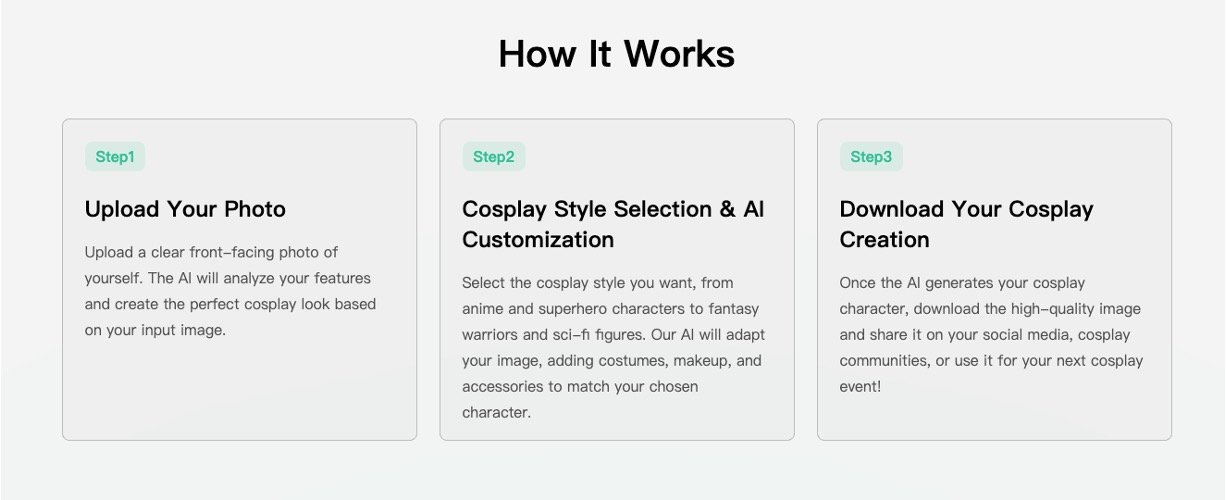Click the word "event!" in Step3
Image resolution: width=1226 pixels, height=500 pixels.
click(860, 386)
